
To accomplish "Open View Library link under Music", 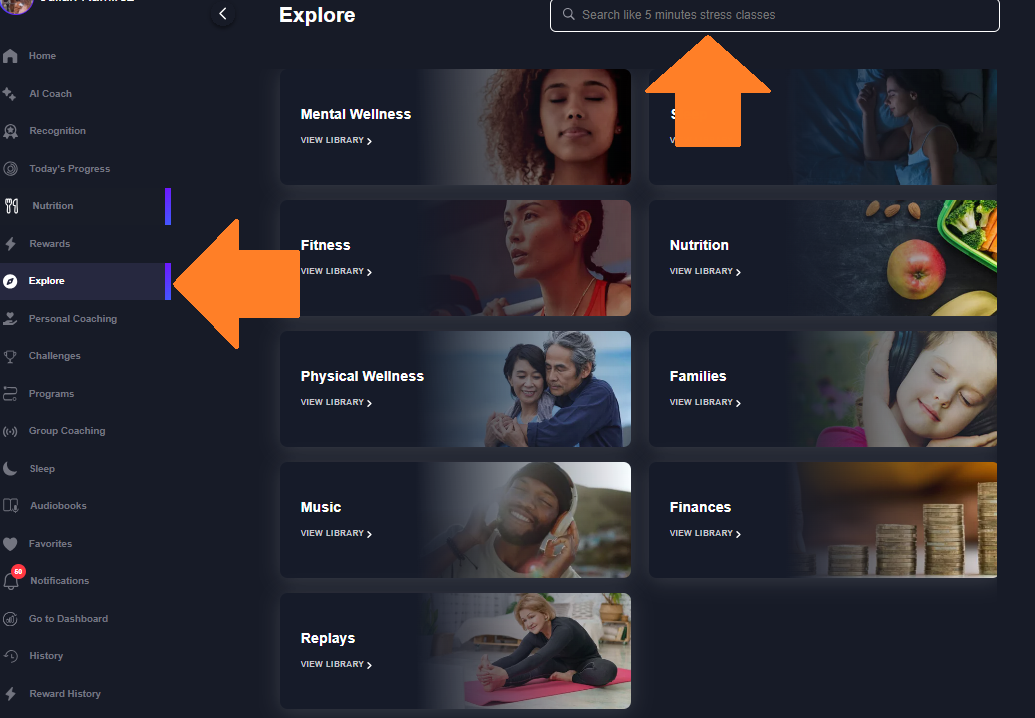I will point(336,533).
